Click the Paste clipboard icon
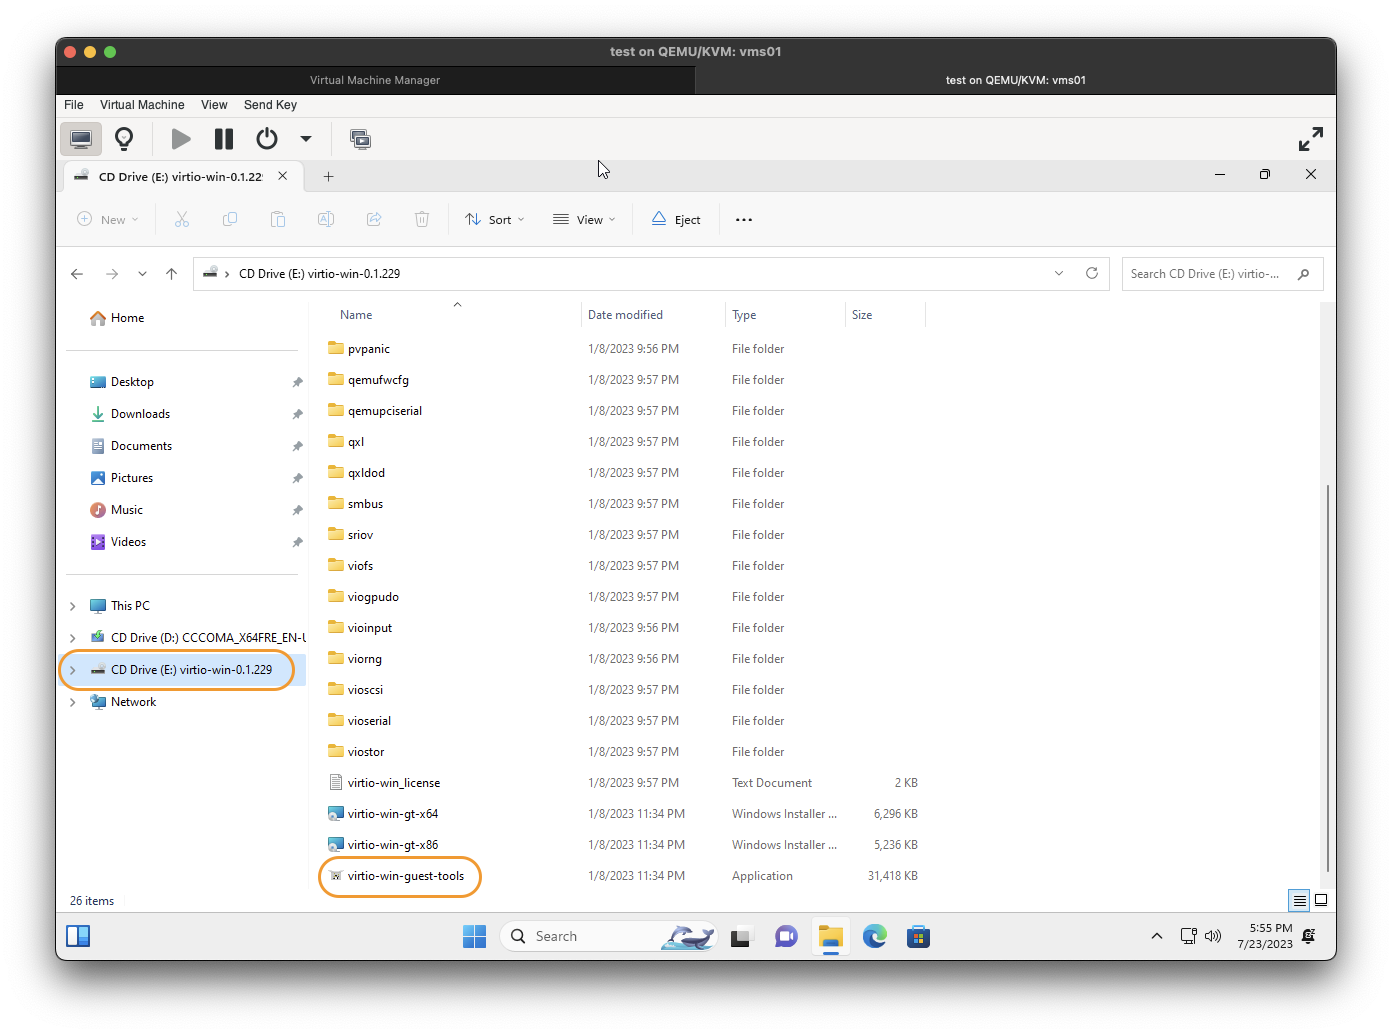The width and height of the screenshot is (1392, 1034). tap(278, 220)
